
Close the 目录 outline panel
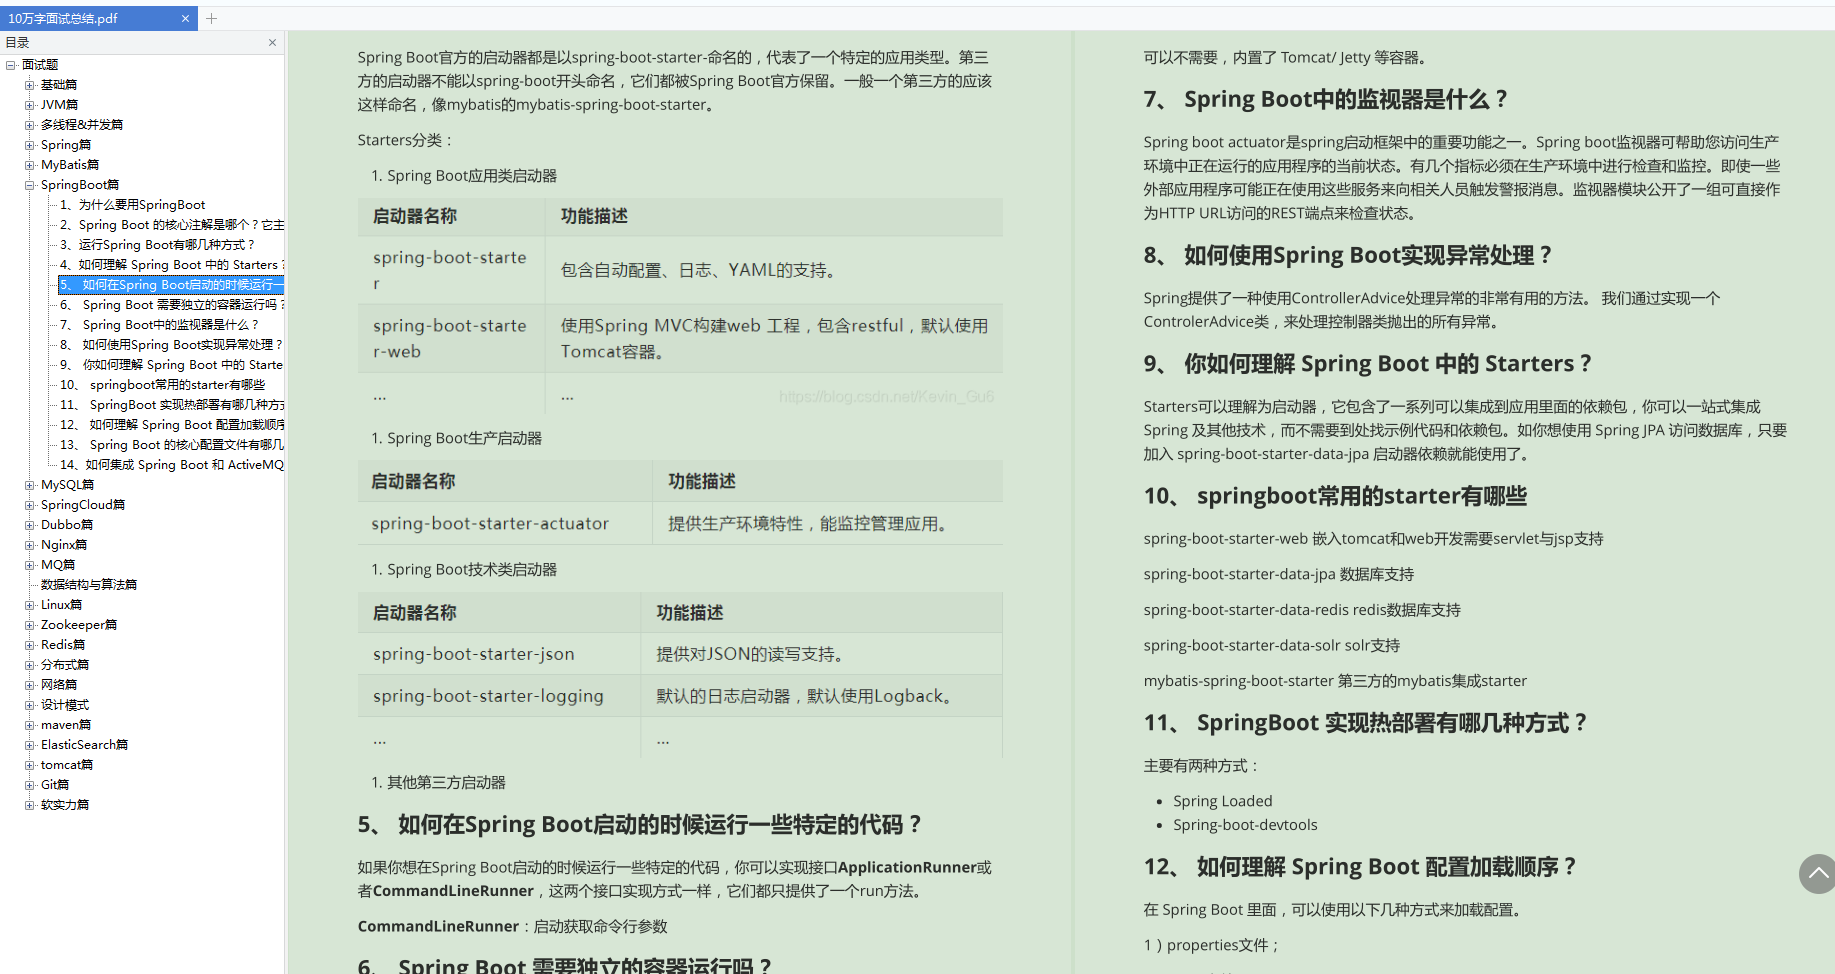click(x=272, y=42)
